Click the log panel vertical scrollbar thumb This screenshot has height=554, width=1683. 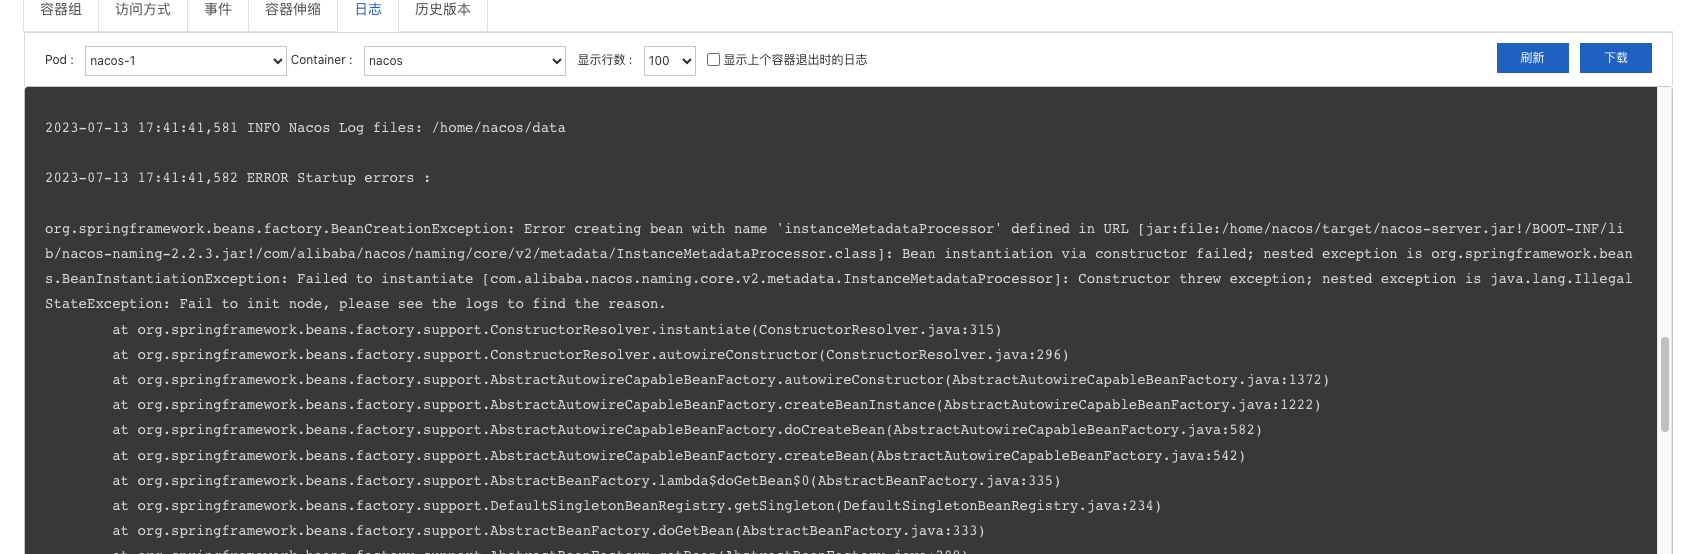click(x=1665, y=384)
